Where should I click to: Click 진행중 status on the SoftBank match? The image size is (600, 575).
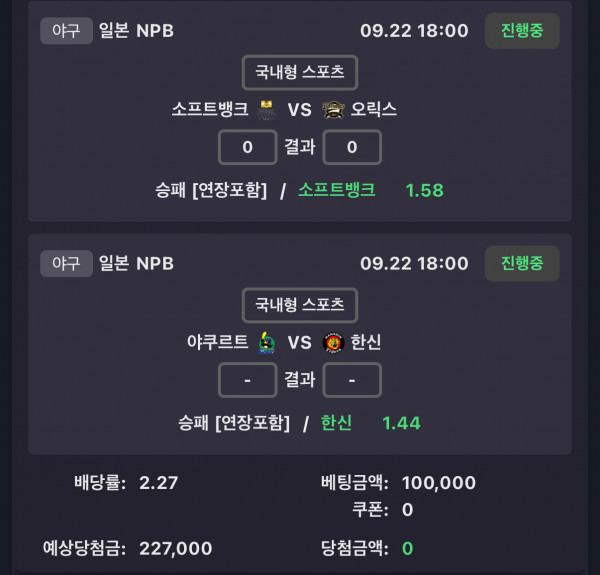(x=522, y=30)
